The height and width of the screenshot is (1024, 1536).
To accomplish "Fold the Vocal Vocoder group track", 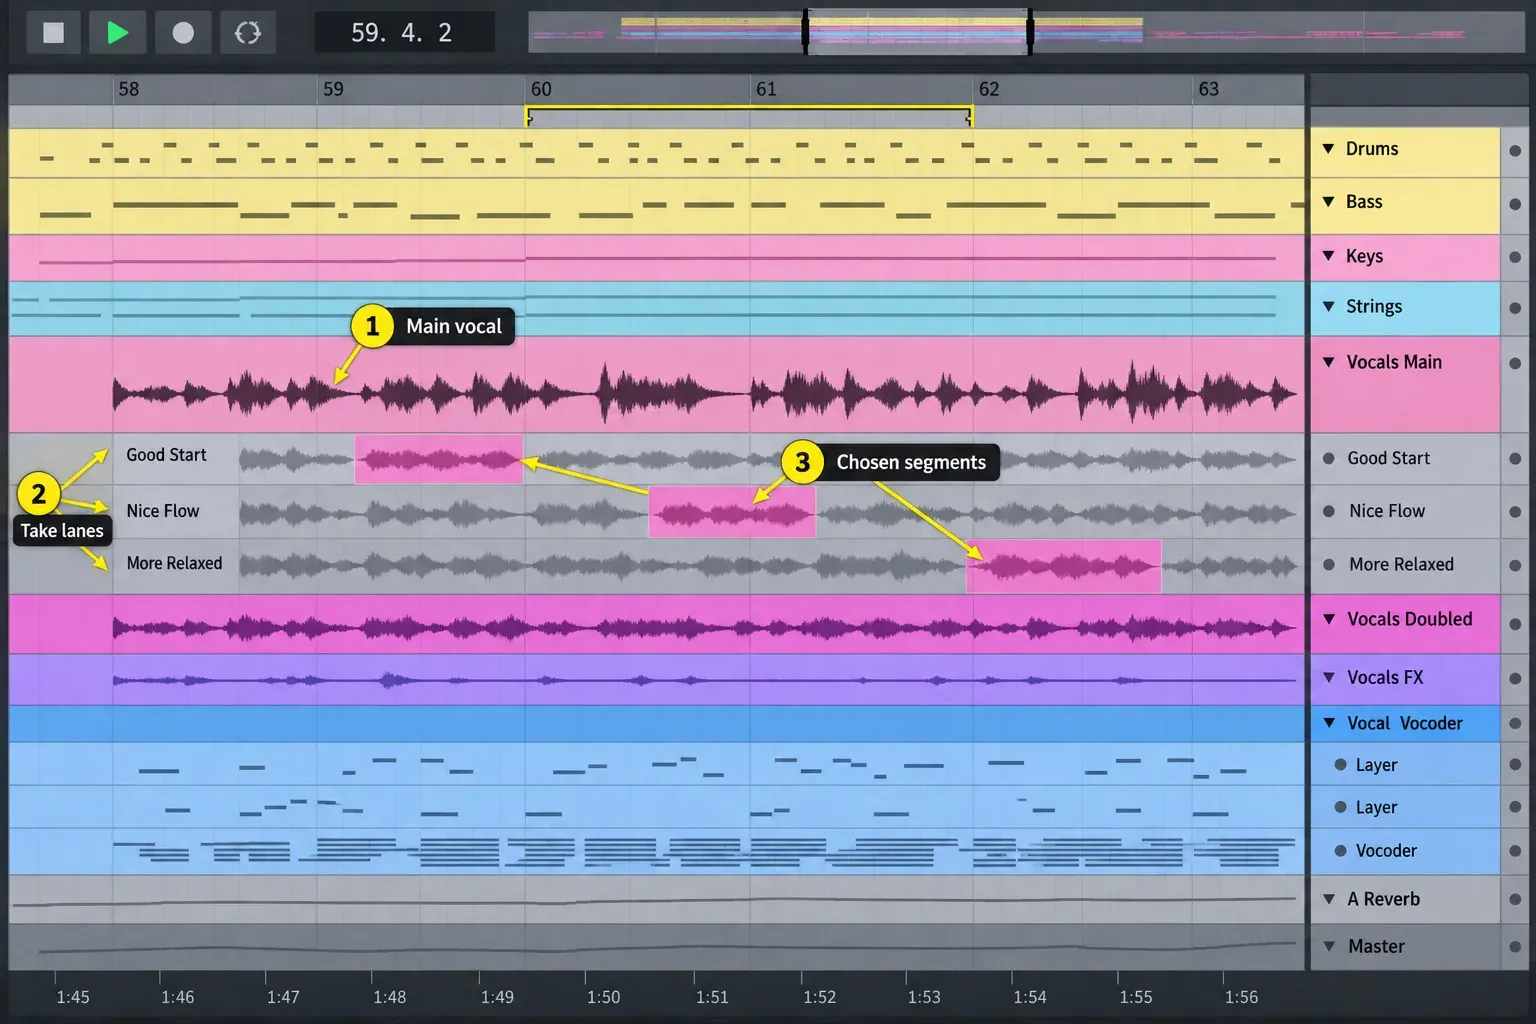I will [x=1329, y=723].
